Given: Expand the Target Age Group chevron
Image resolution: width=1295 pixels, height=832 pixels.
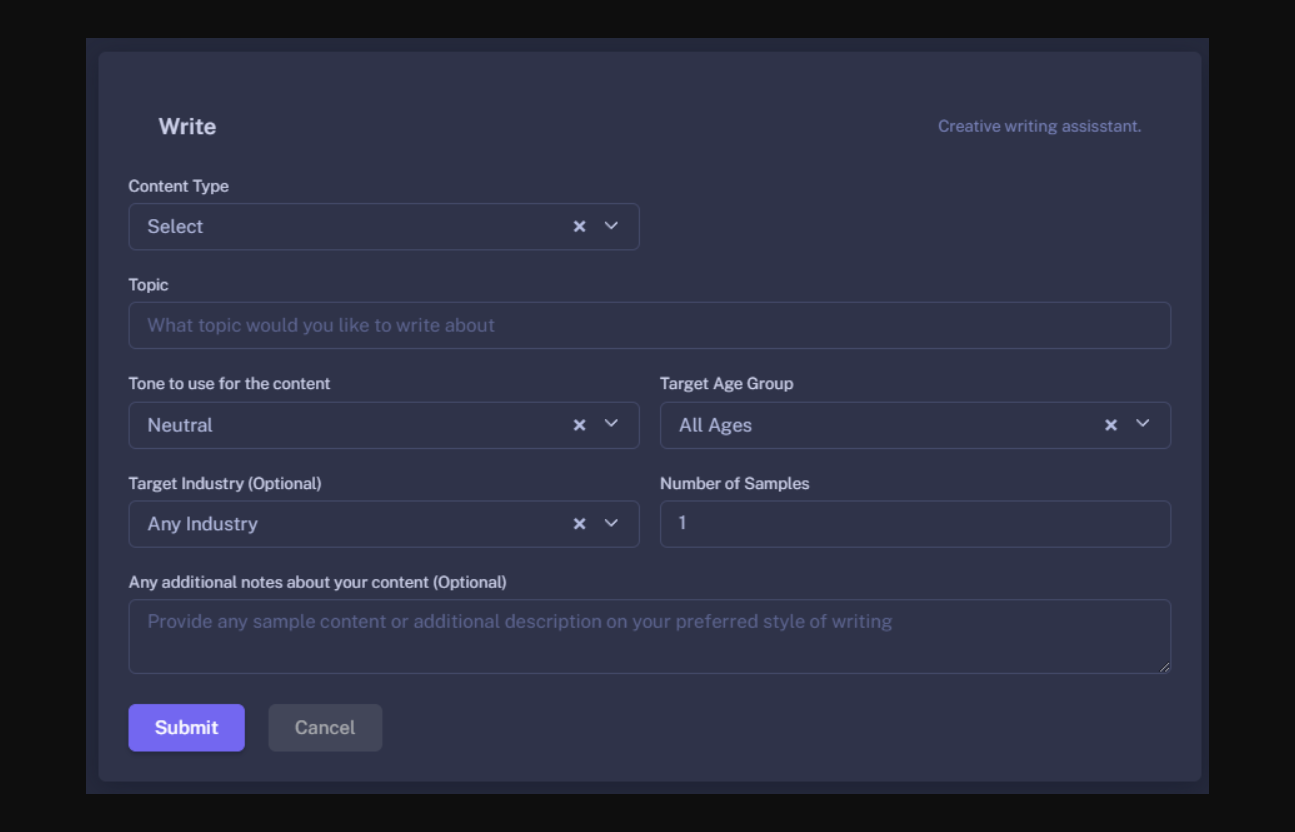Looking at the screenshot, I should coord(1143,424).
